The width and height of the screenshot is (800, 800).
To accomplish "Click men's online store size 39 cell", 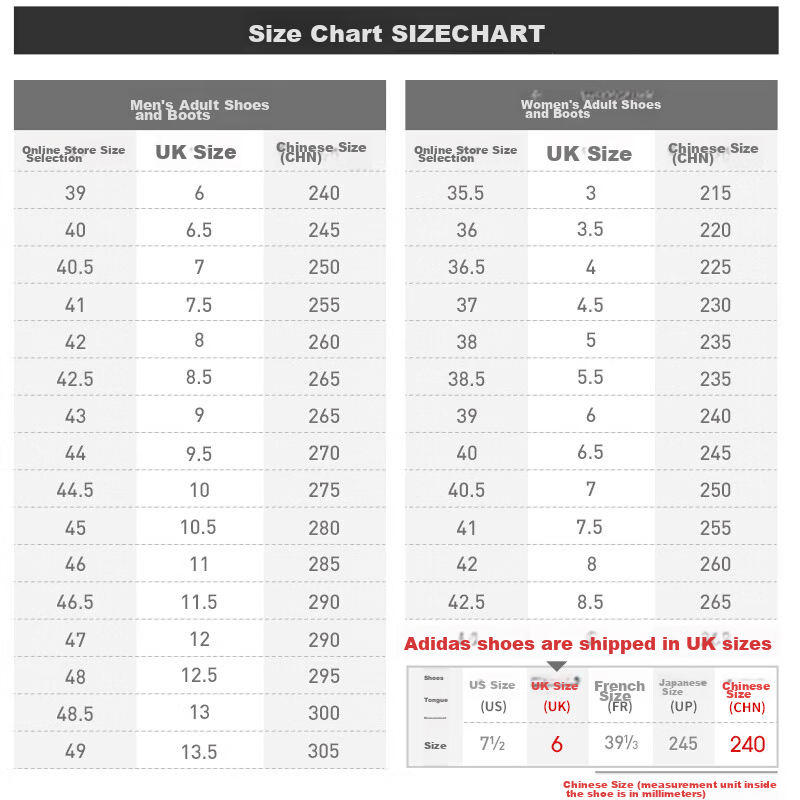I will pos(75,193).
